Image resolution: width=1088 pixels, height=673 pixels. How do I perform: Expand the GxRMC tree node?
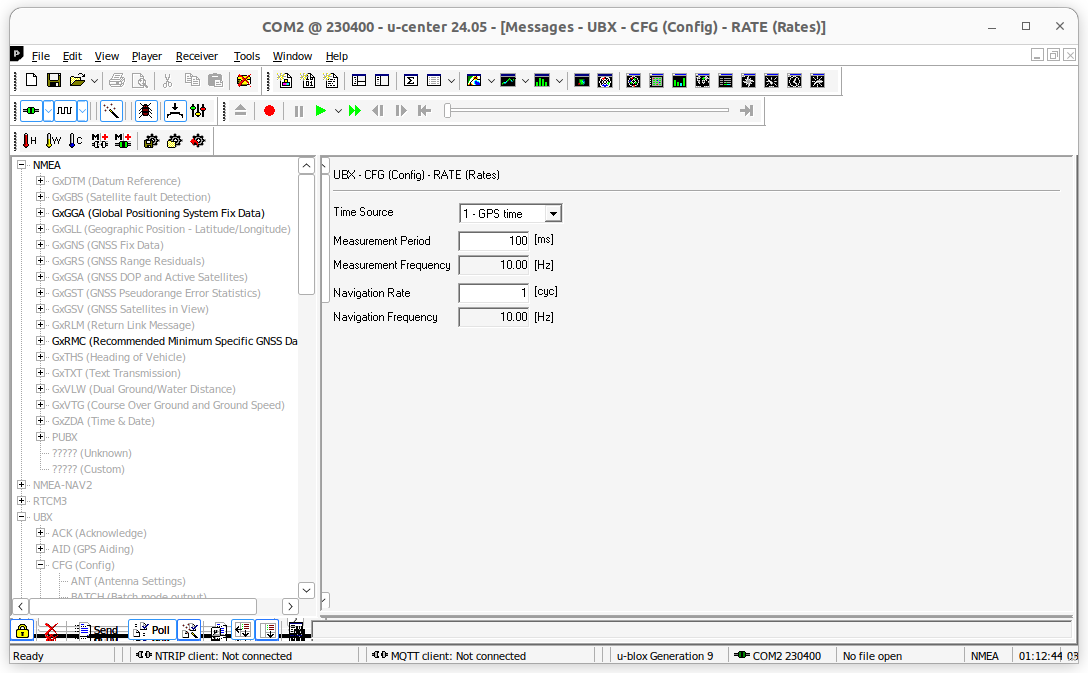(40, 341)
